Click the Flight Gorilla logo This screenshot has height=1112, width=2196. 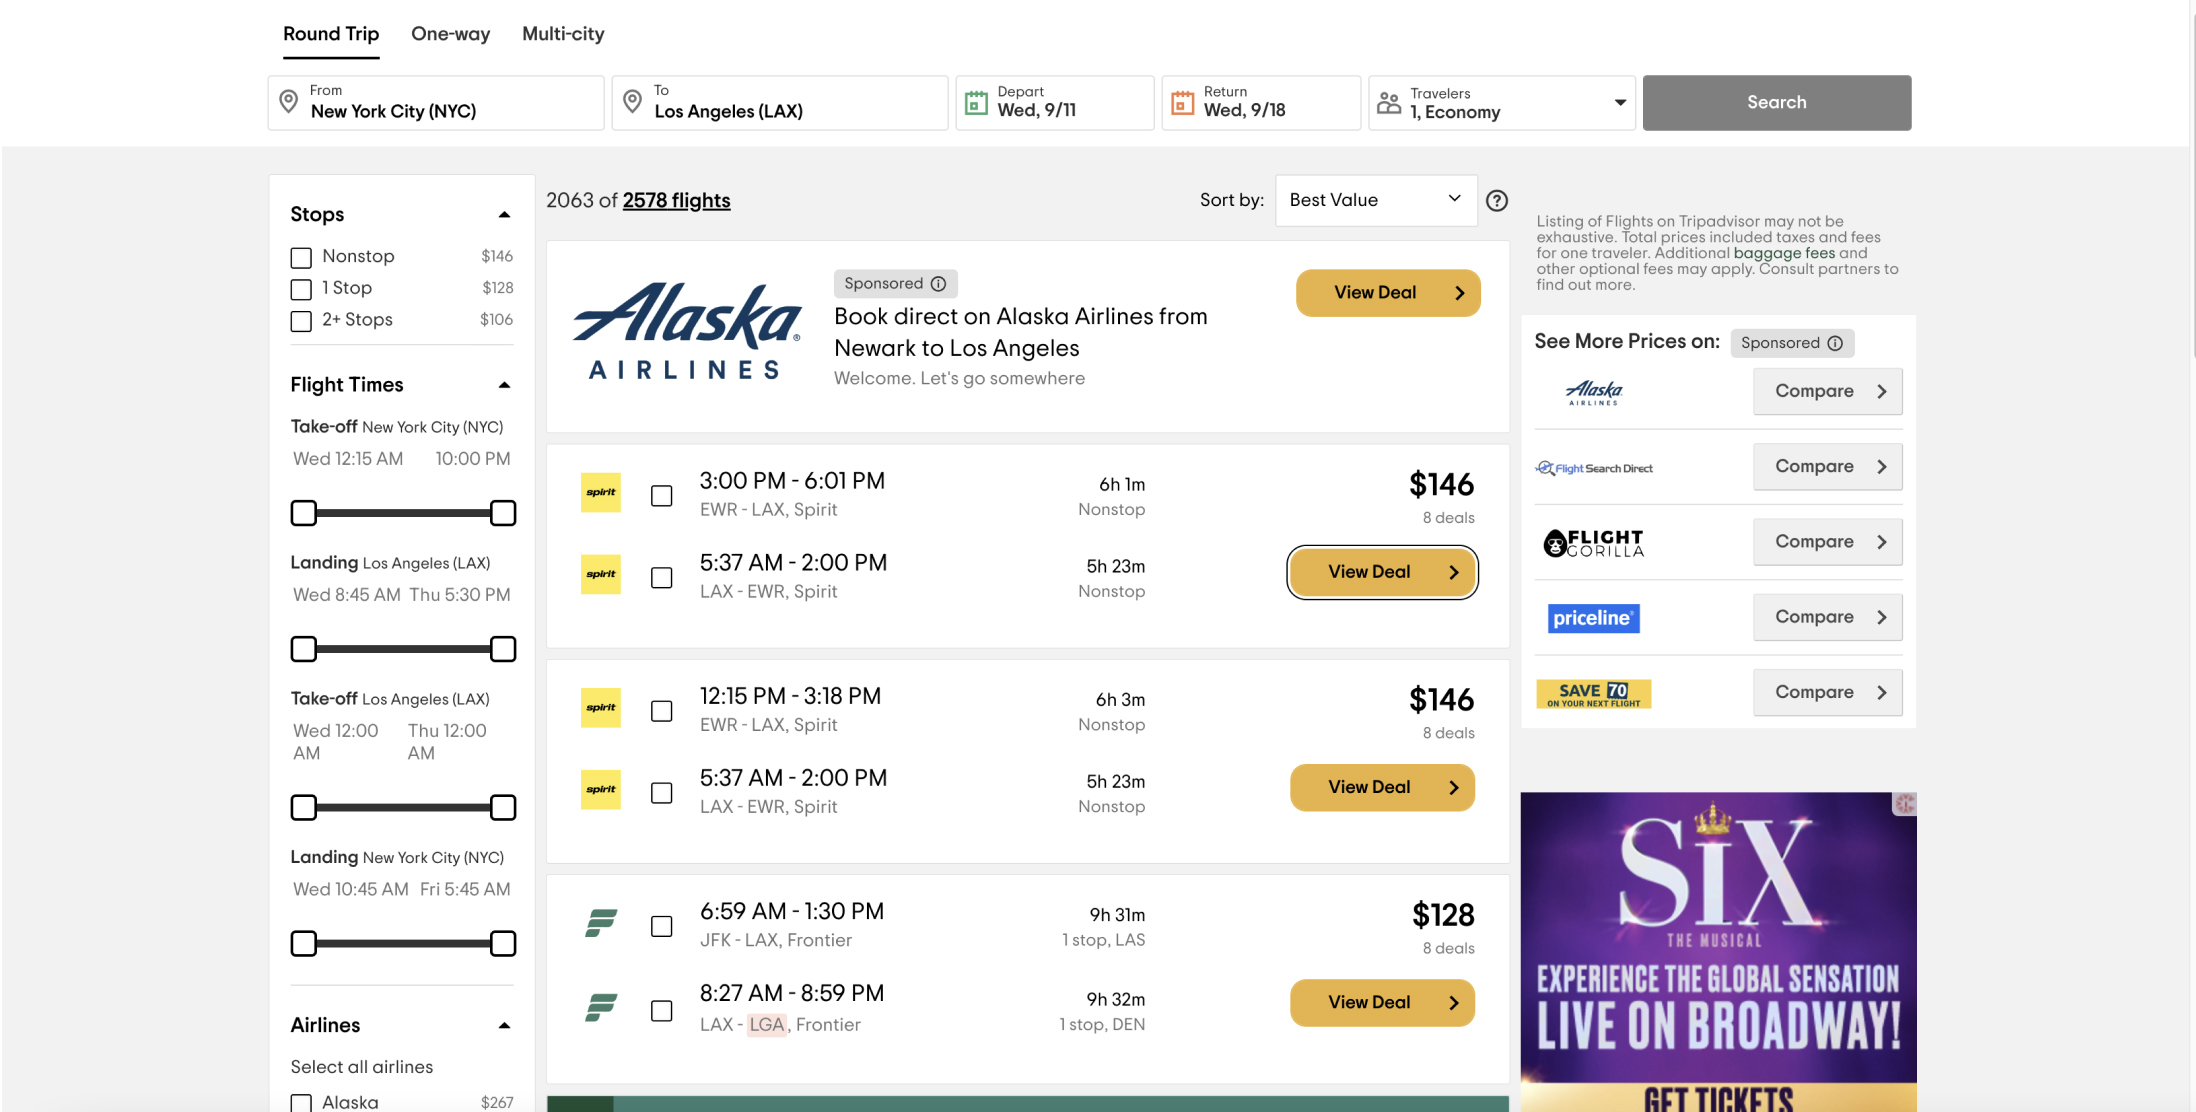coord(1594,543)
